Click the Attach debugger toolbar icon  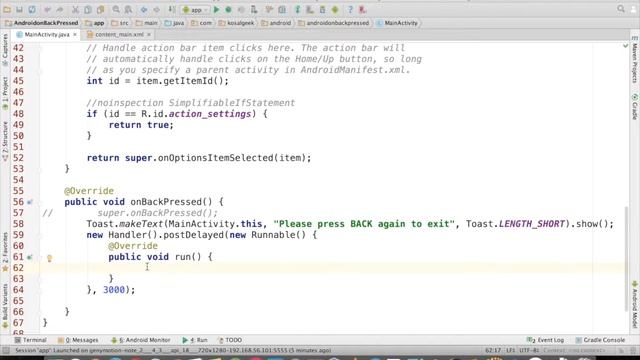(x=254, y=9)
